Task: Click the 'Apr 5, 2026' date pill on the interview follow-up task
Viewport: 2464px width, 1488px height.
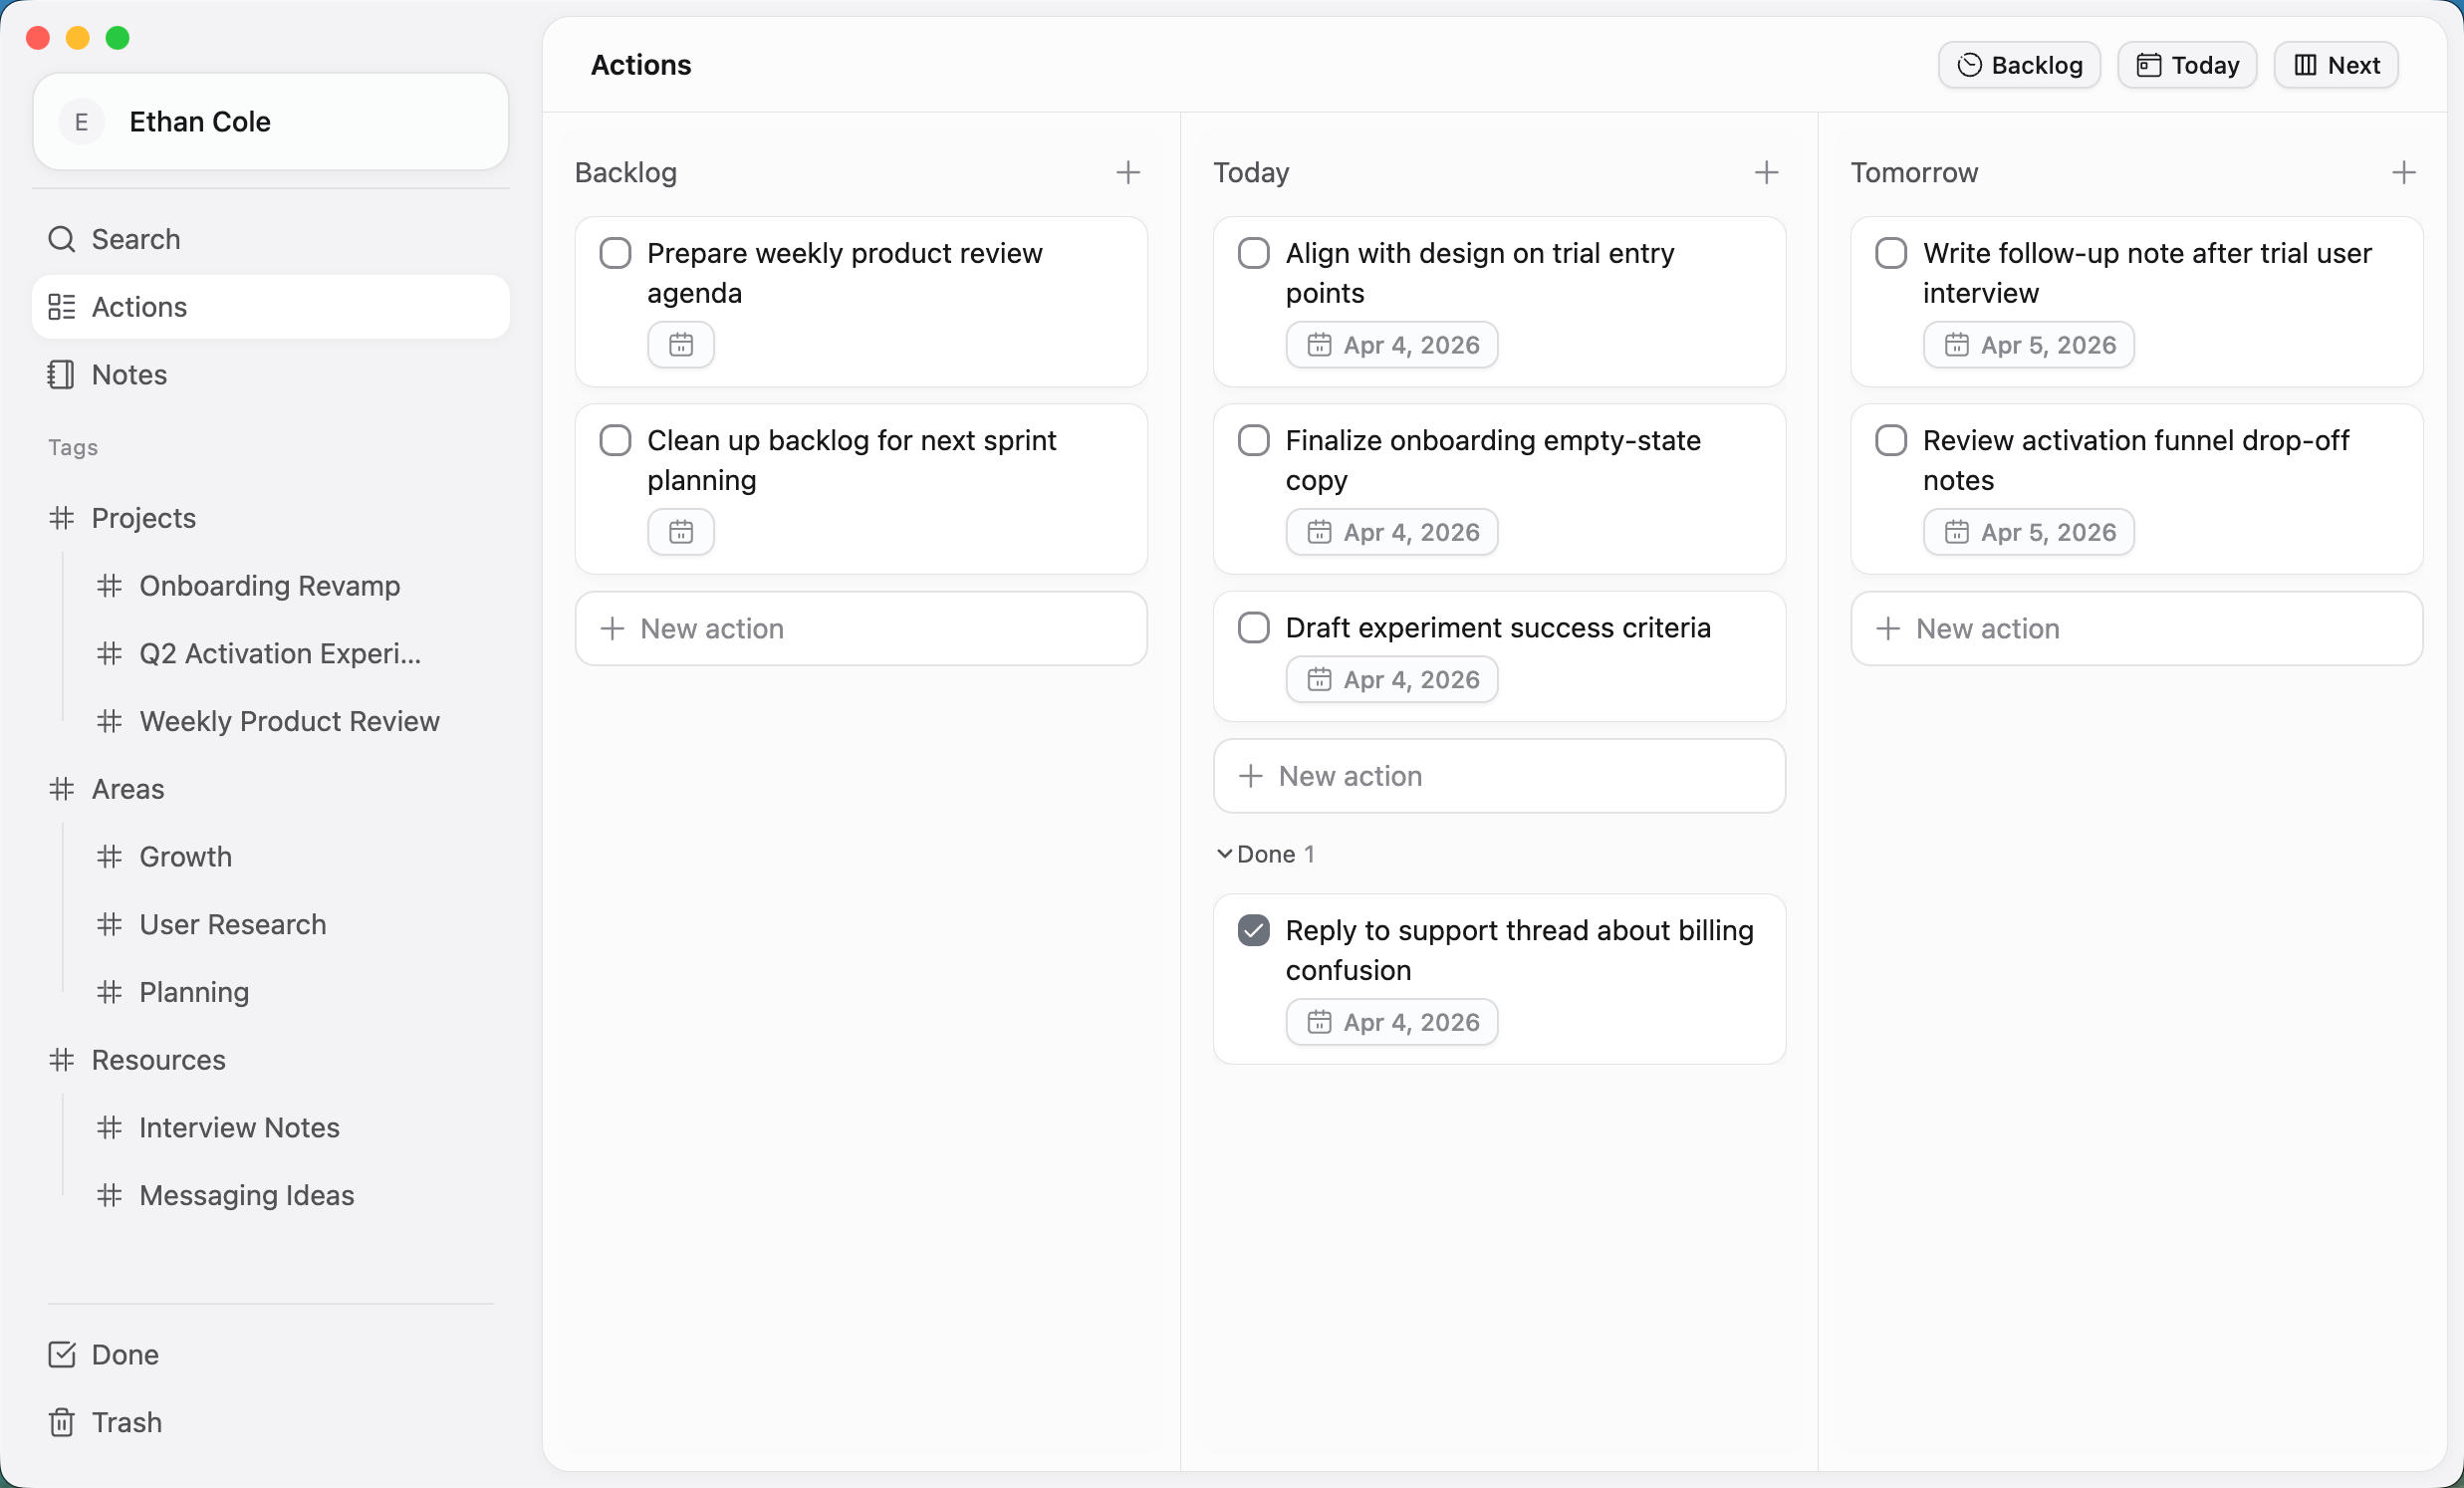Action: coord(2028,344)
